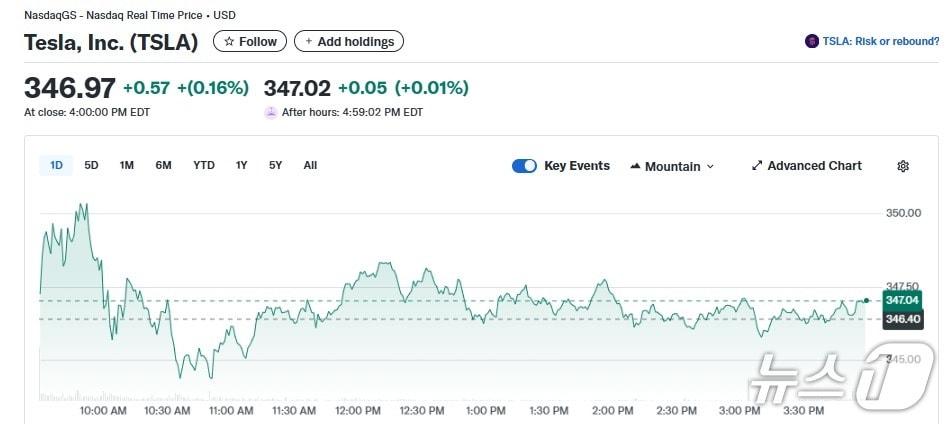
Task: Select the 1M time range
Action: tap(127, 166)
